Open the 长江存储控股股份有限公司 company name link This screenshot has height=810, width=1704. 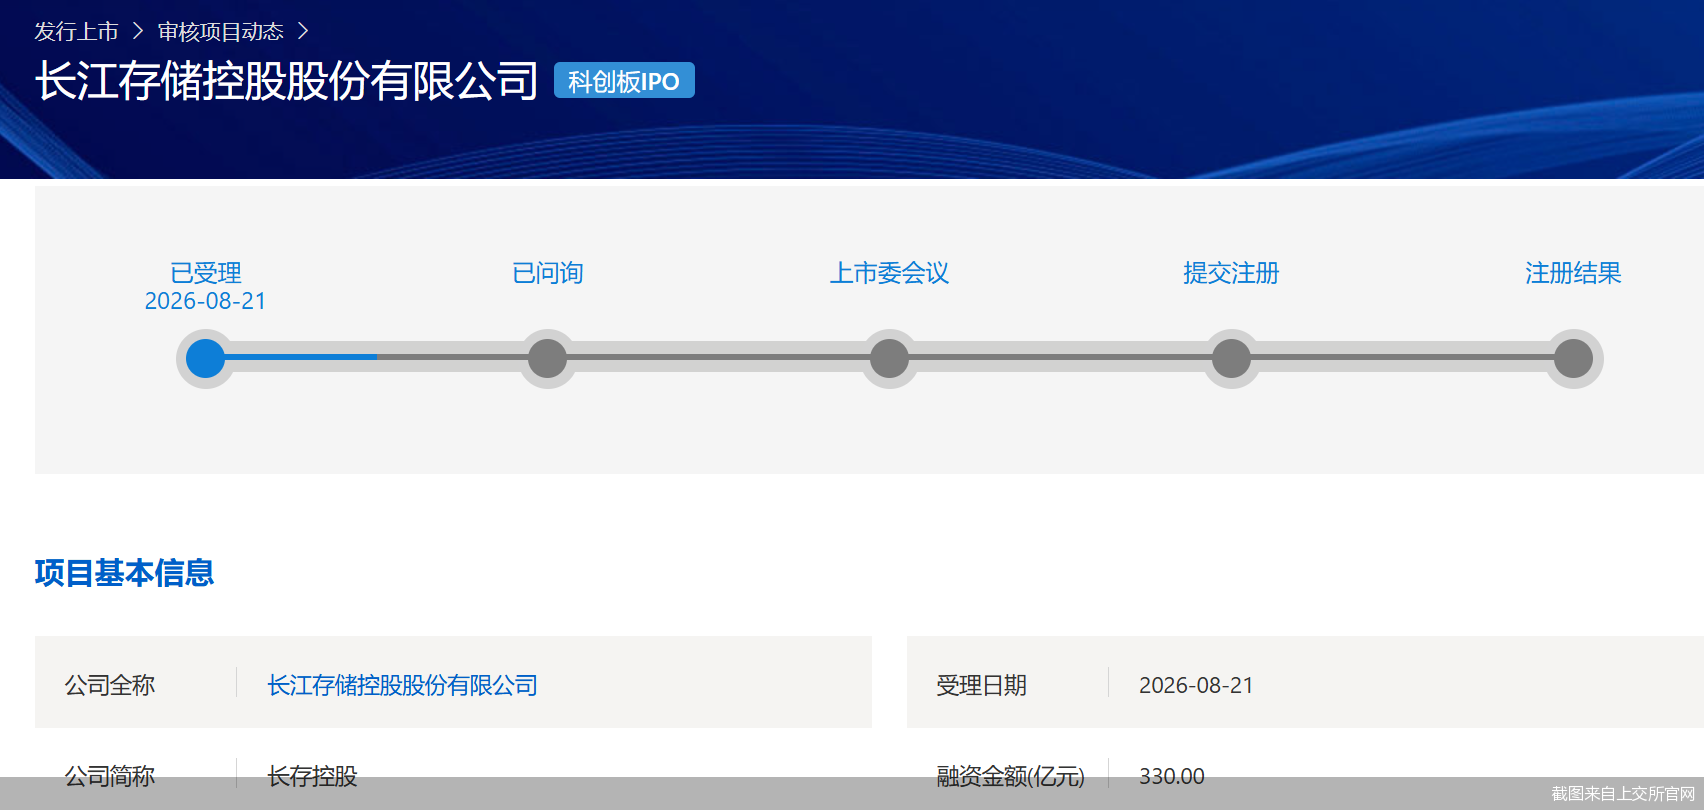click(403, 685)
